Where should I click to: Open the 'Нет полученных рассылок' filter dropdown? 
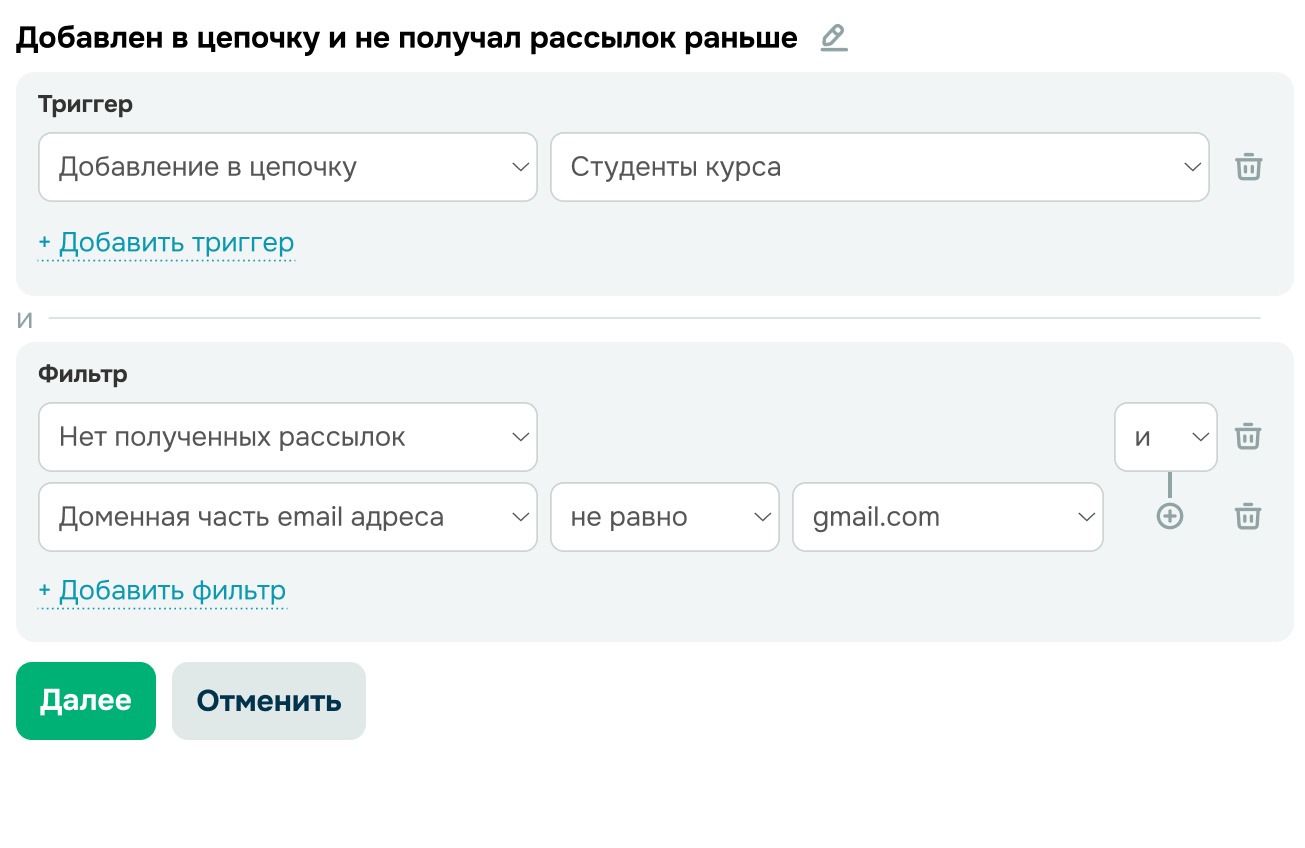coord(288,437)
